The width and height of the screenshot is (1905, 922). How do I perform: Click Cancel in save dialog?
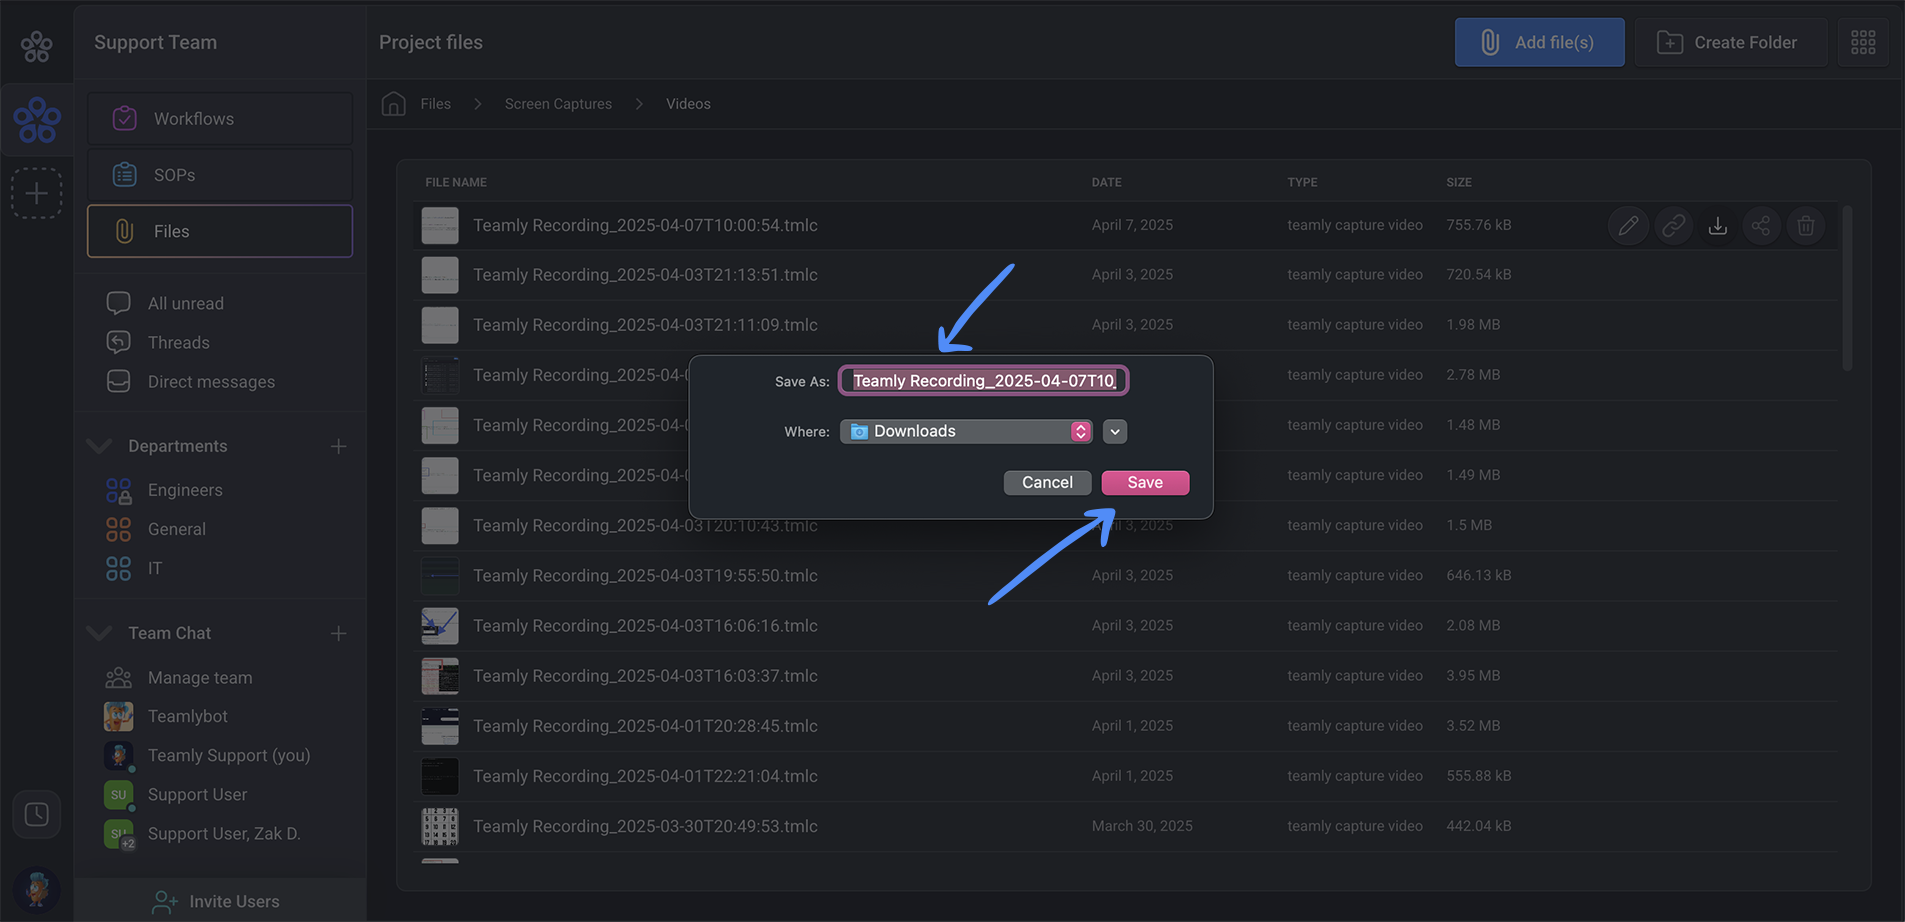pos(1047,482)
